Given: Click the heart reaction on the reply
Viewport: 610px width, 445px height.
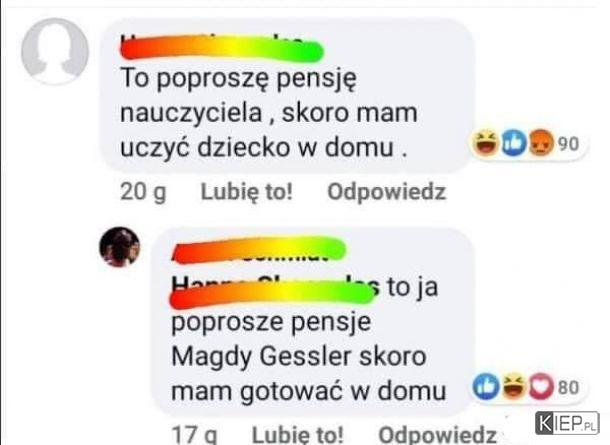Looking at the screenshot, I should (x=540, y=387).
